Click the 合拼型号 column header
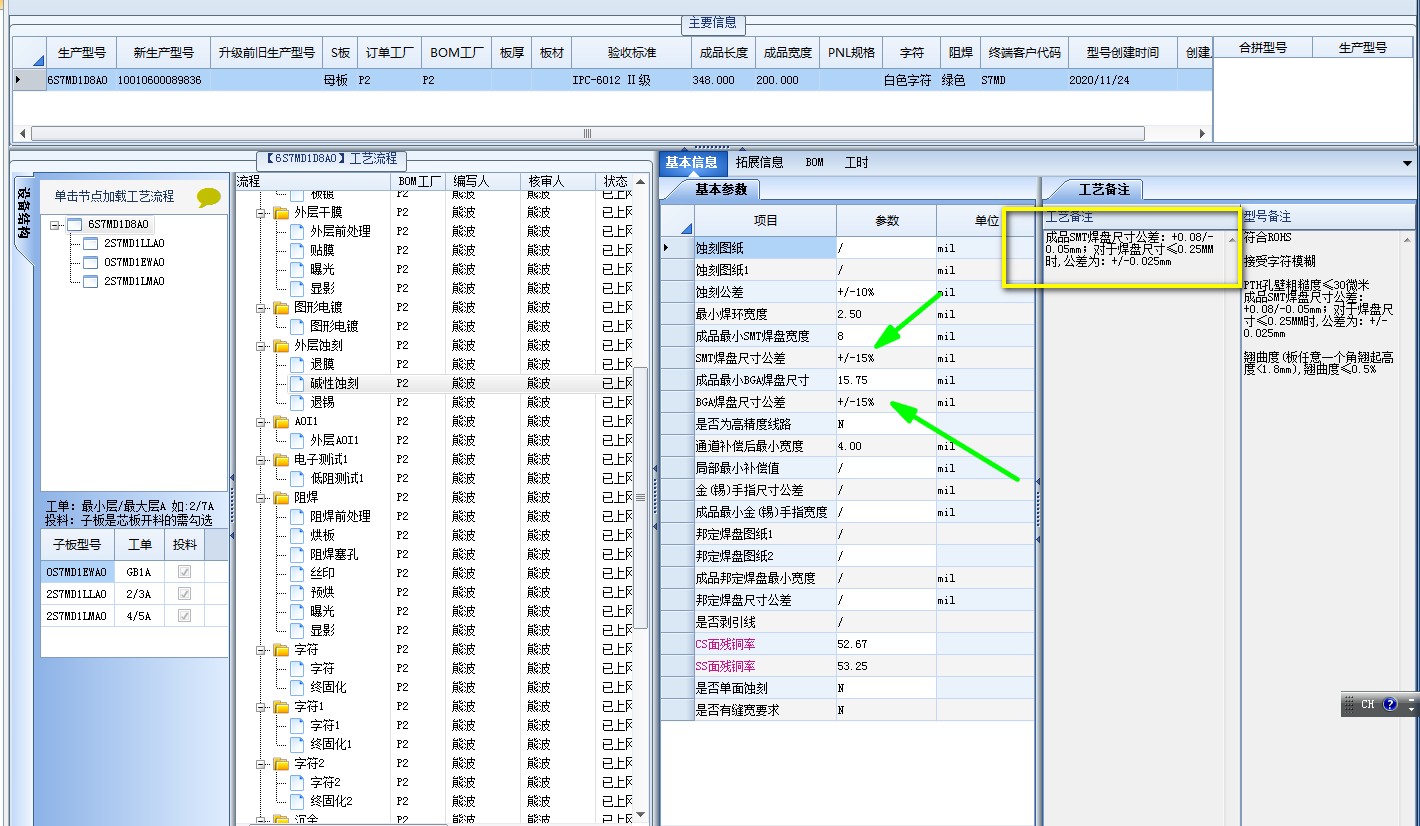 point(1263,48)
